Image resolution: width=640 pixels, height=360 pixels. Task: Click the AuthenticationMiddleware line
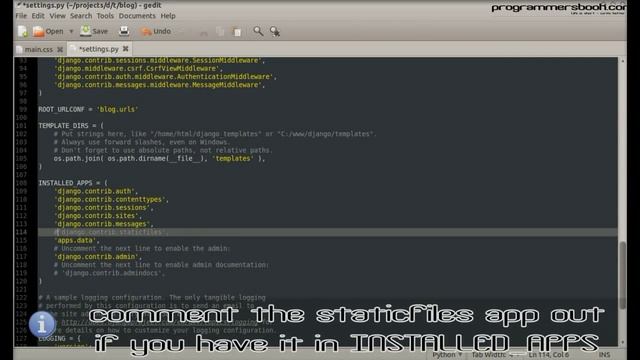pos(165,77)
